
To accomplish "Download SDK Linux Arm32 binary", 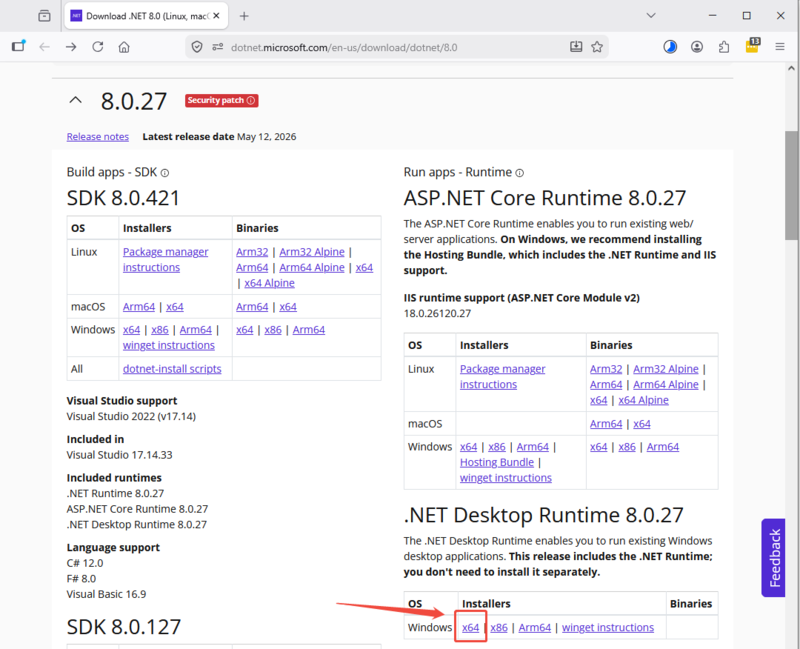I will (x=252, y=252).
